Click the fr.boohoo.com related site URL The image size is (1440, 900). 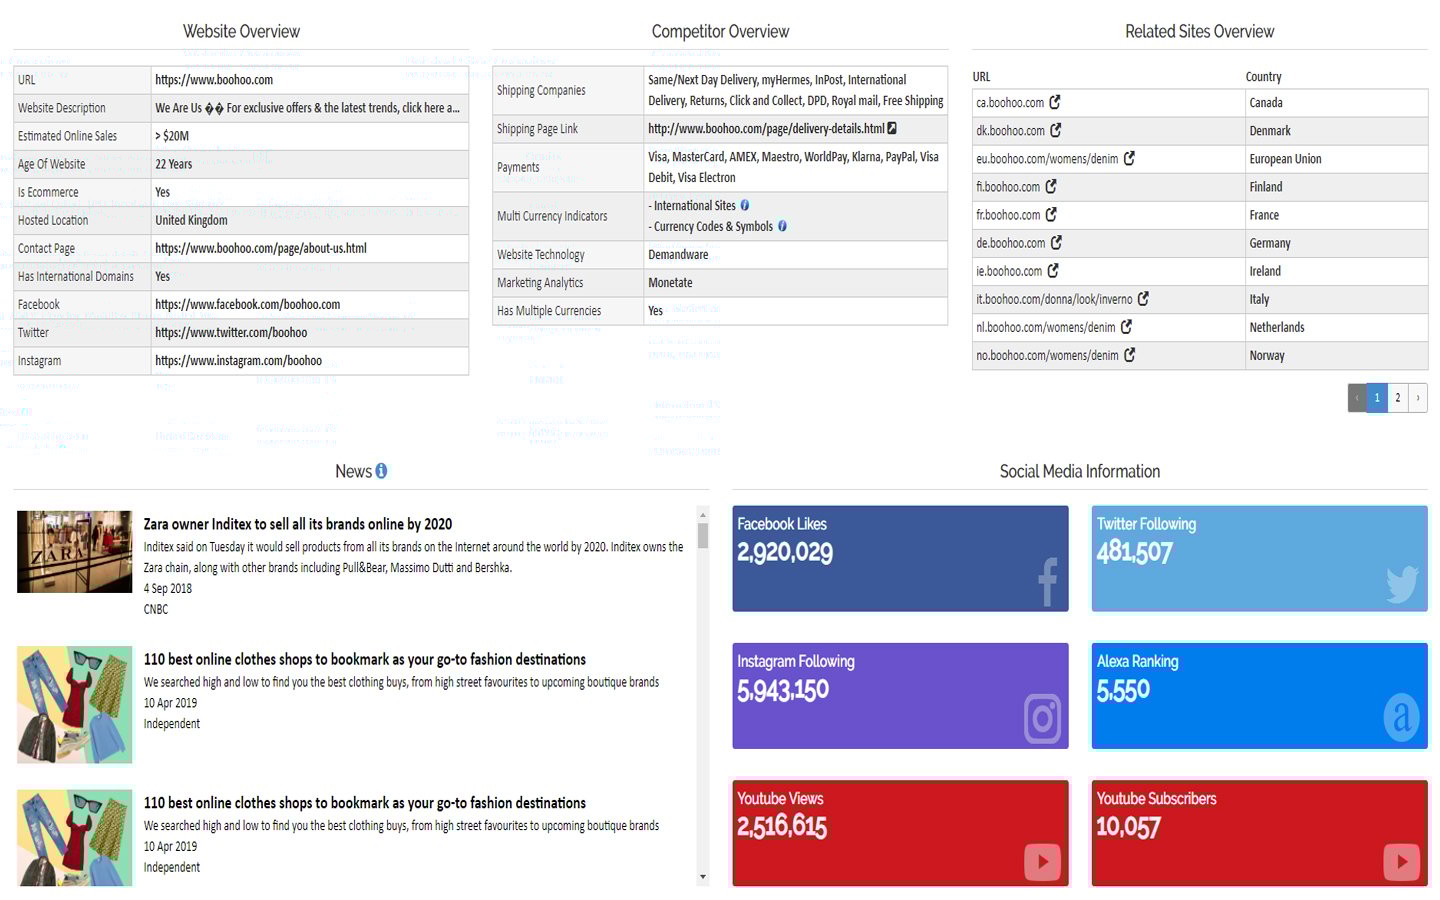click(1008, 214)
